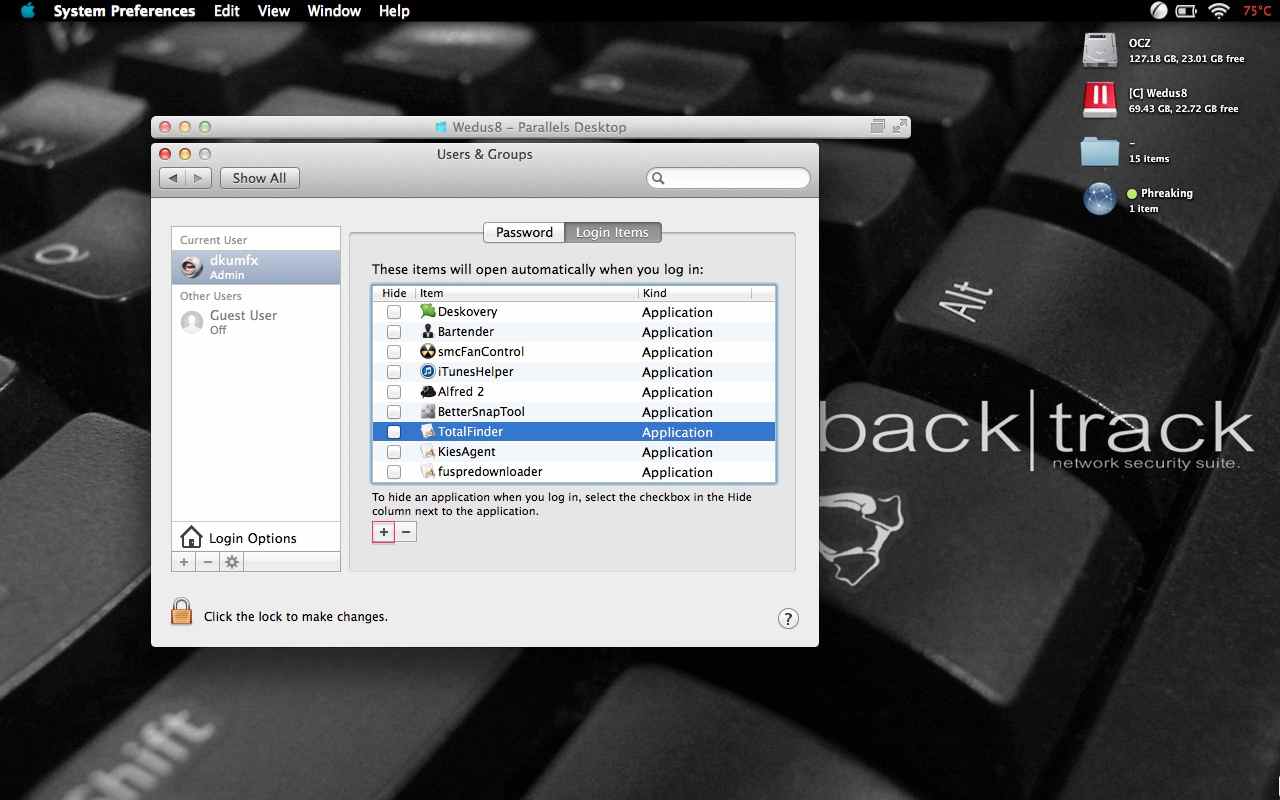
Task: Click the Guest User avatar icon
Action: point(191,322)
